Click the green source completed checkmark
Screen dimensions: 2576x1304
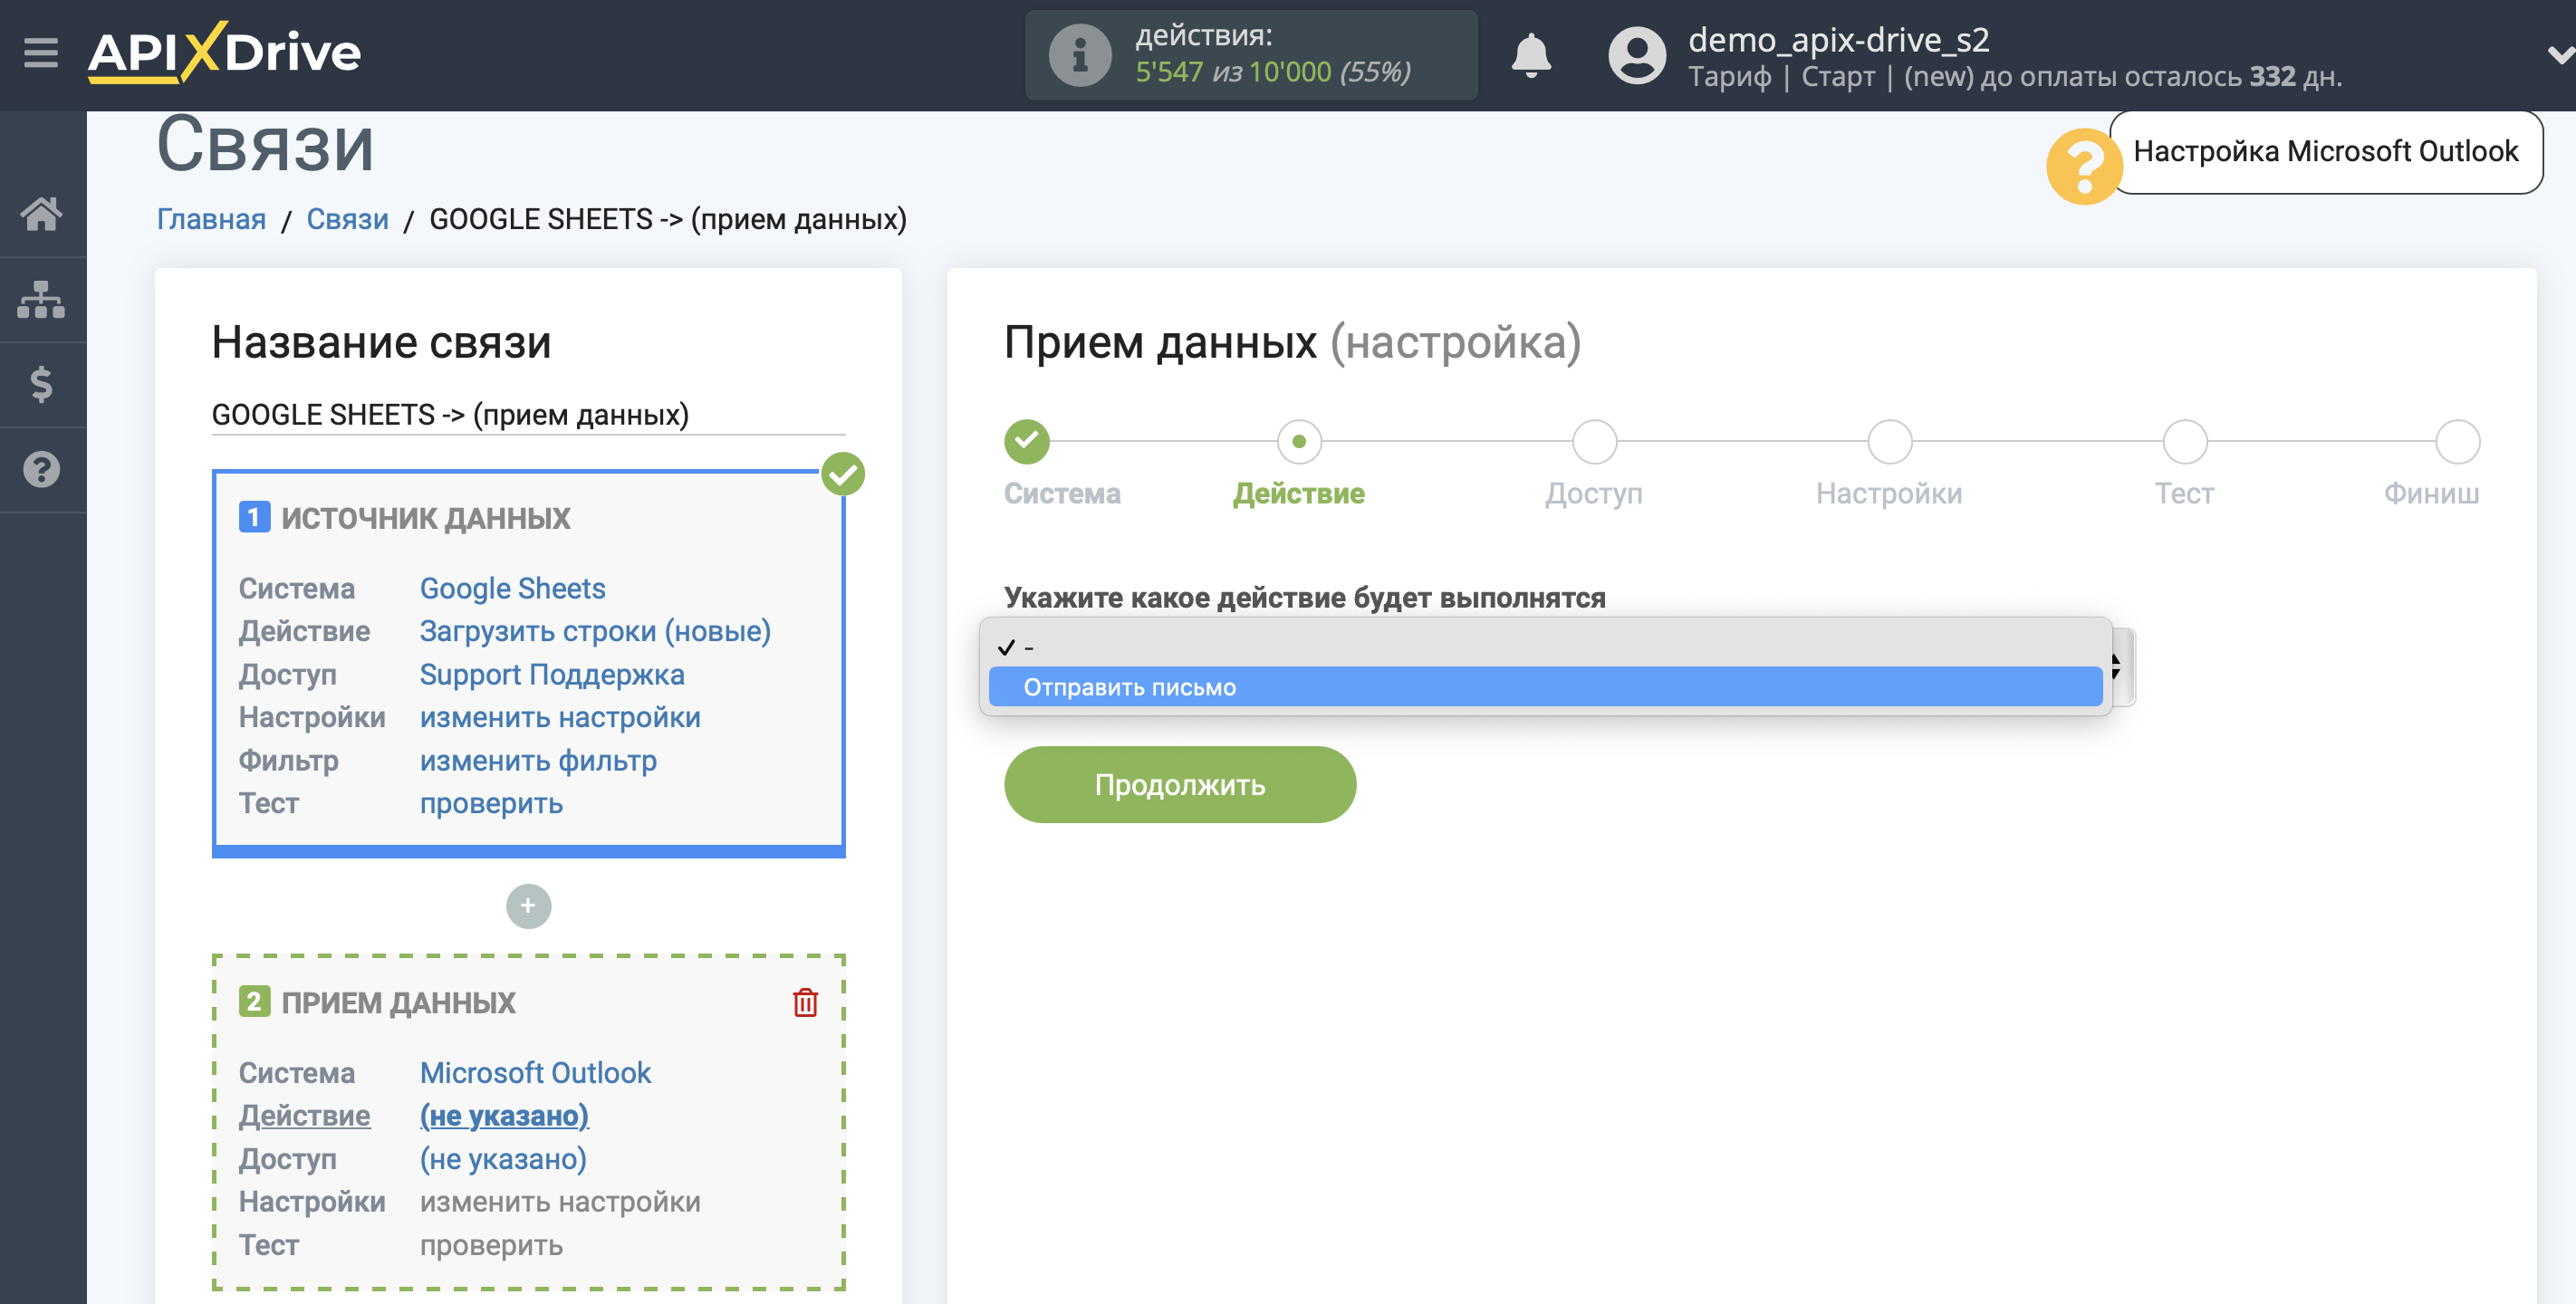842,473
